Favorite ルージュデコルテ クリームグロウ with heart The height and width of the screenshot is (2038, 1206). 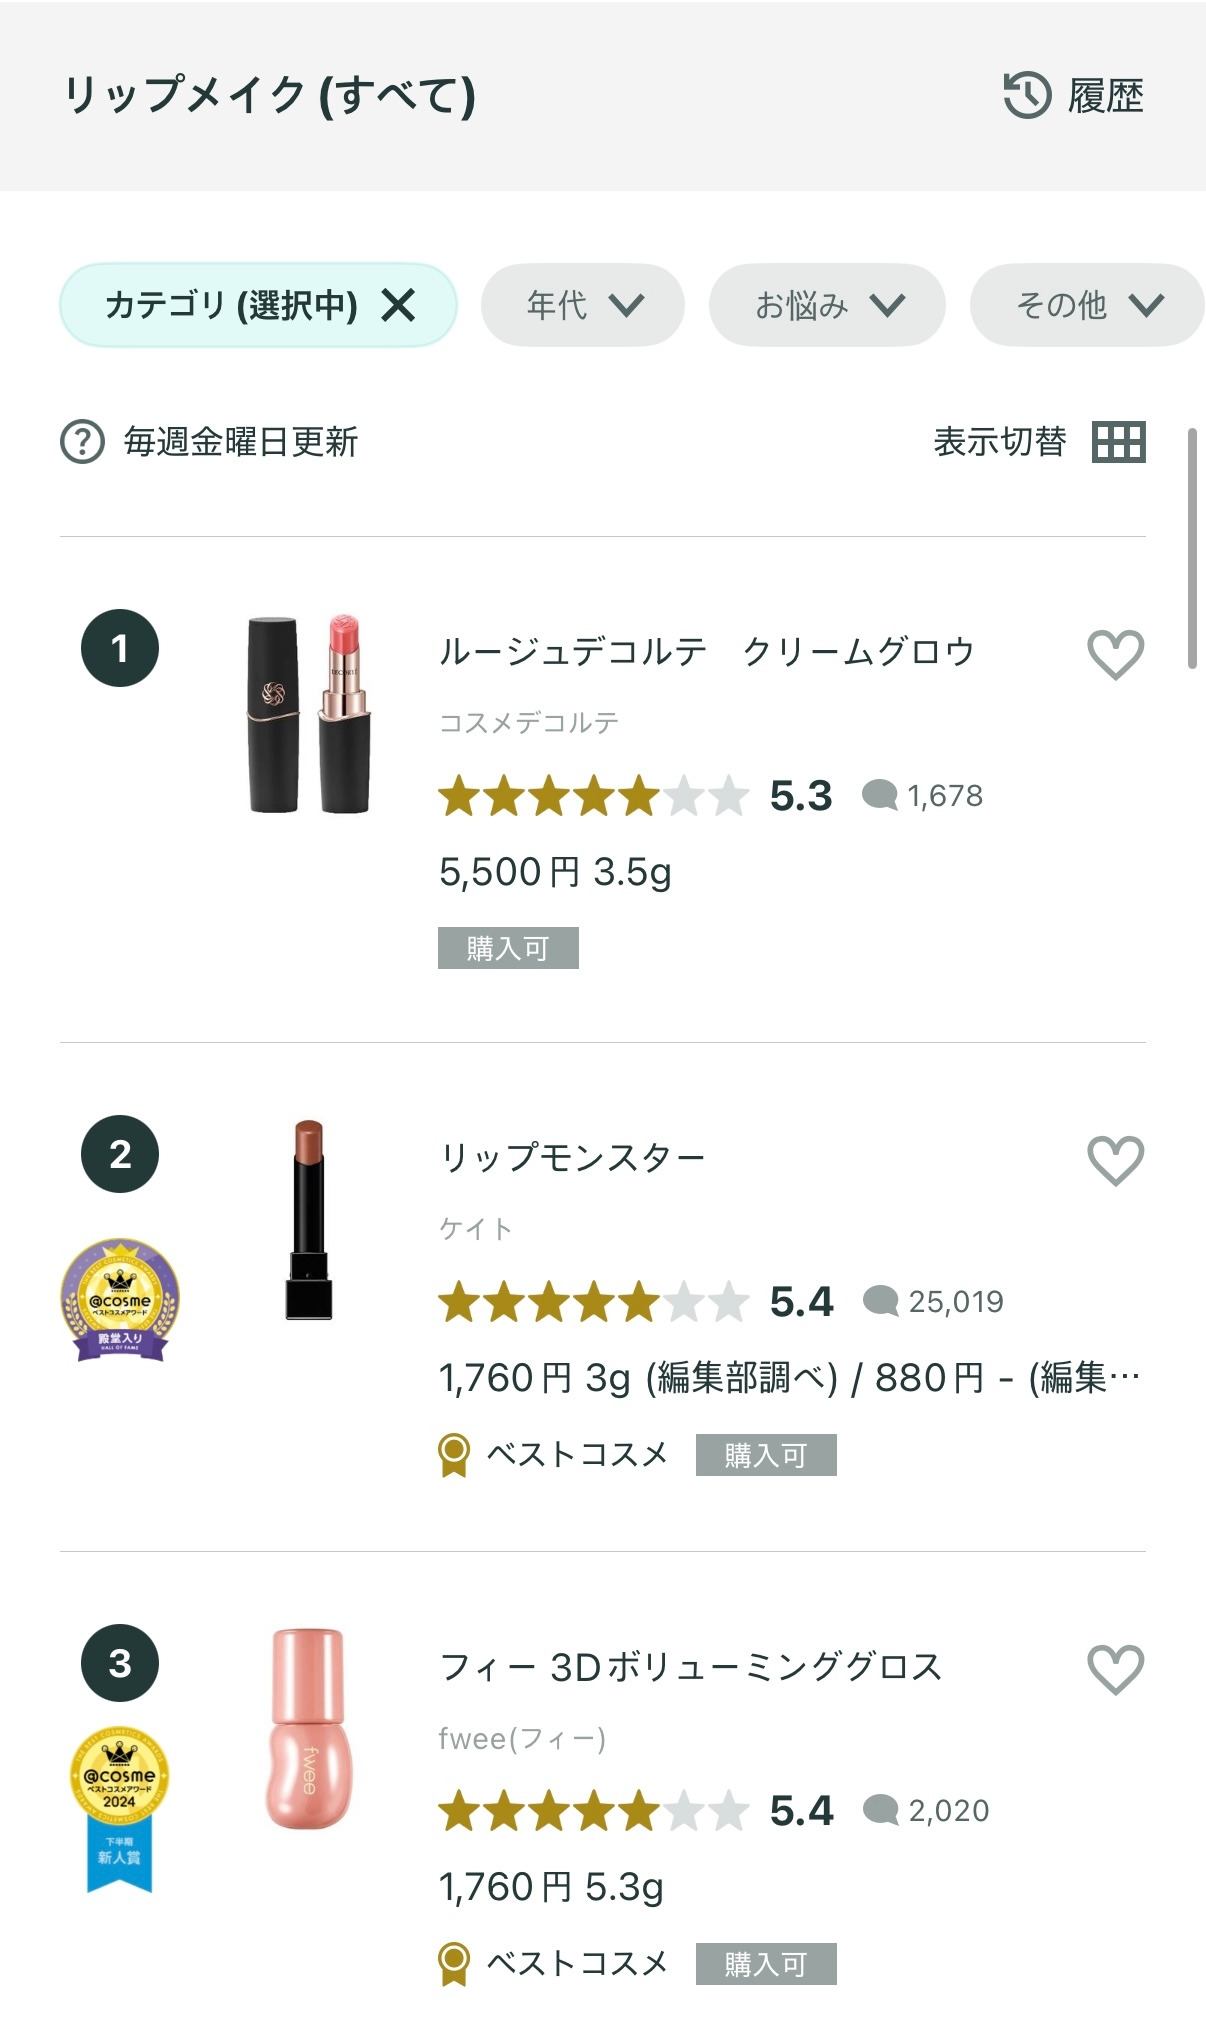pyautogui.click(x=1115, y=655)
